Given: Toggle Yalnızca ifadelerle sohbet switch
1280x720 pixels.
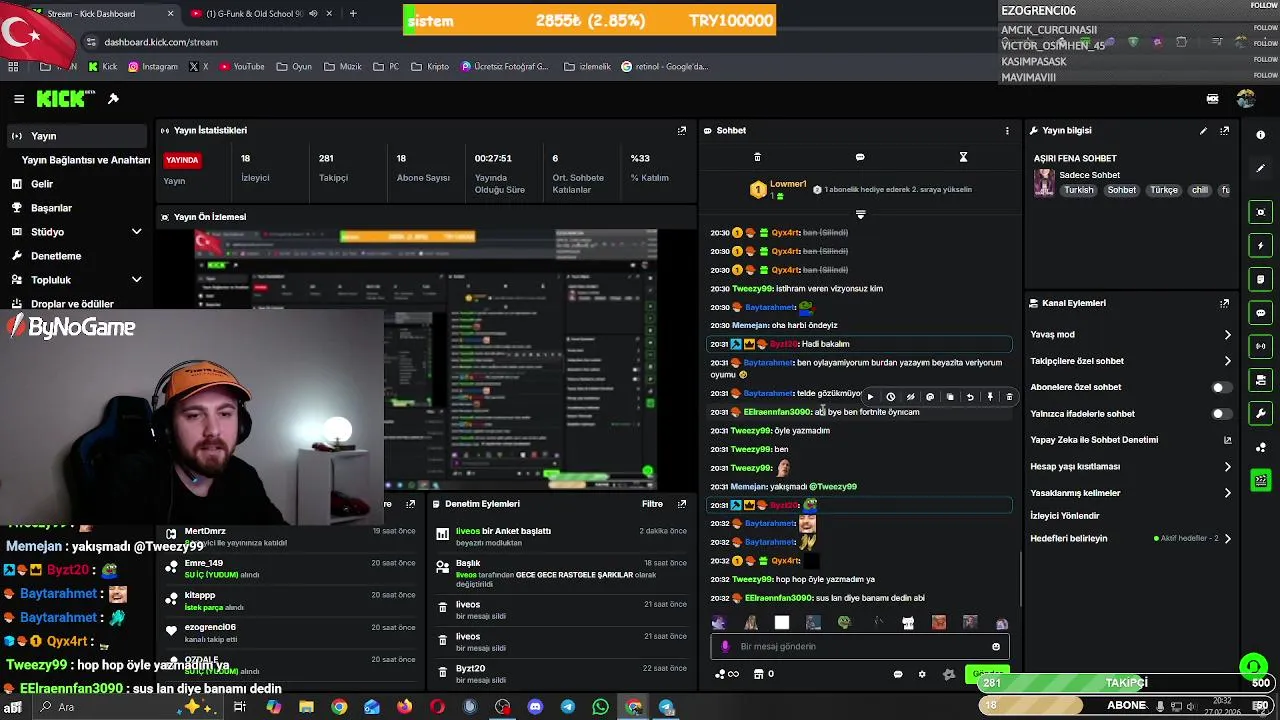Looking at the screenshot, I should pyautogui.click(x=1221, y=414).
